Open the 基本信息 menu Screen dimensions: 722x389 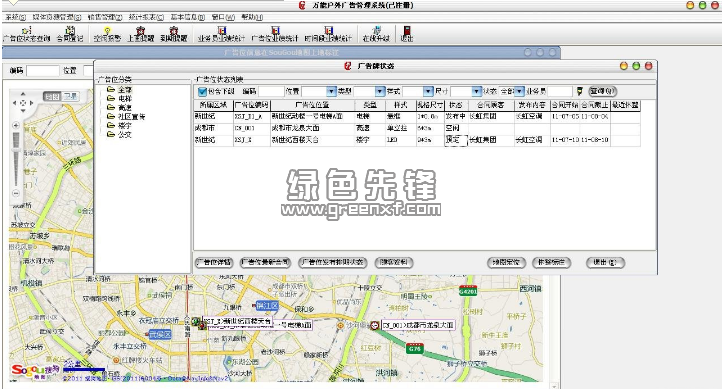coord(187,17)
